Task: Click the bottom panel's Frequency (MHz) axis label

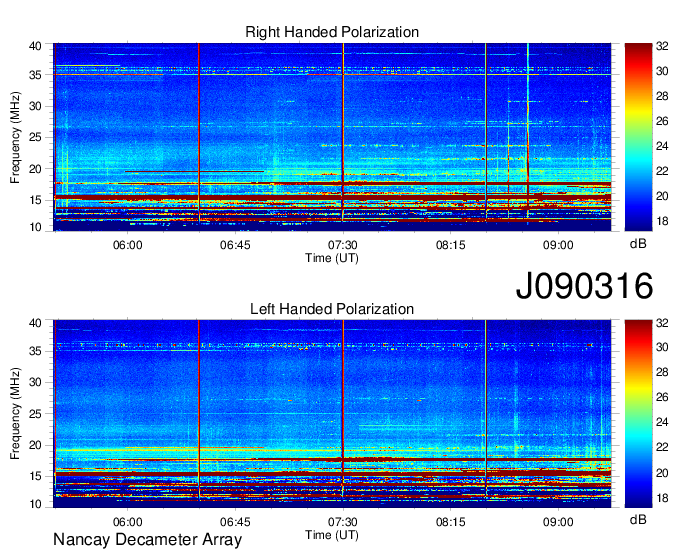Action: point(15,414)
